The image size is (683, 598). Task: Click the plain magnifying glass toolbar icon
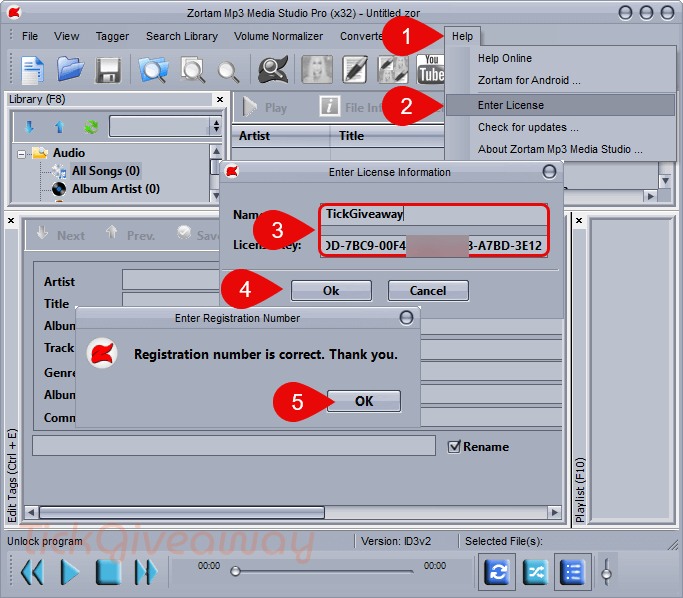click(x=228, y=72)
